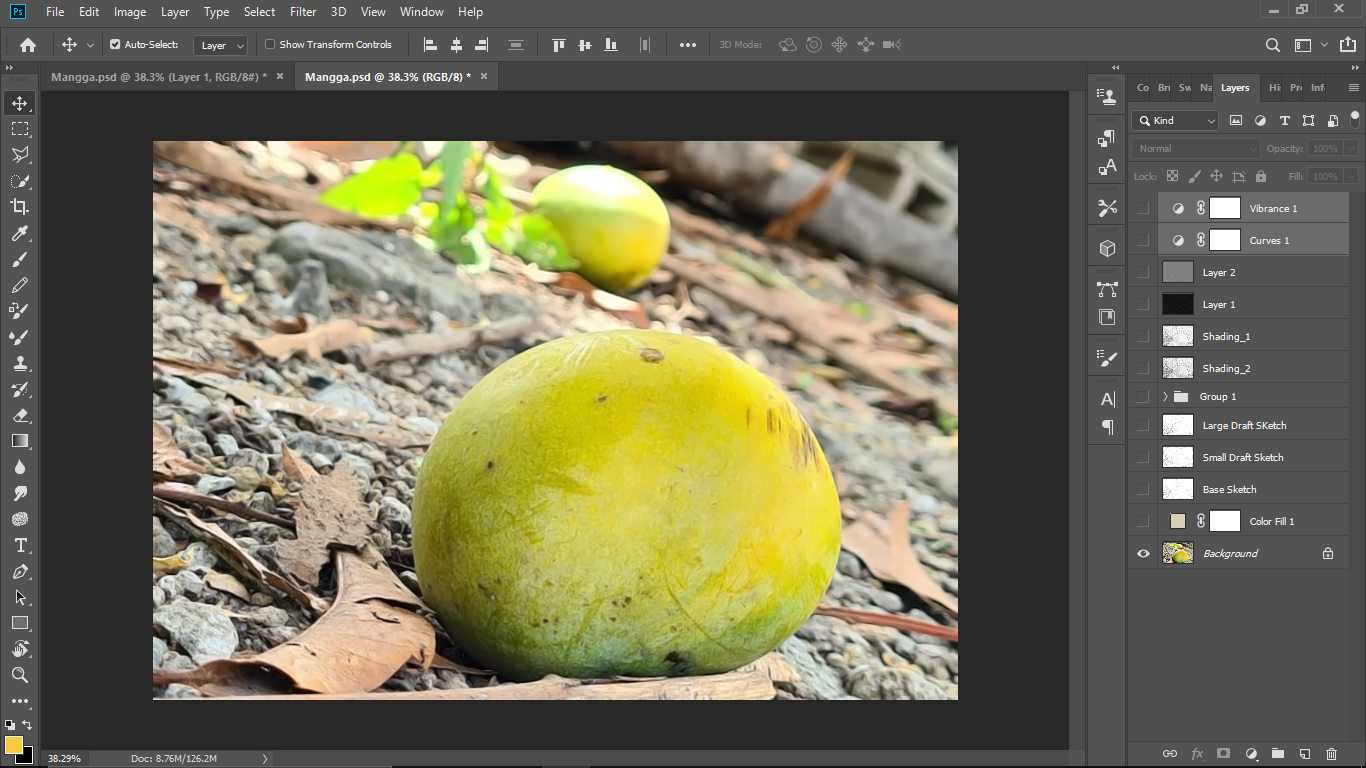The image size is (1366, 768).
Task: Select the Horizontal Type tool
Action: point(20,545)
